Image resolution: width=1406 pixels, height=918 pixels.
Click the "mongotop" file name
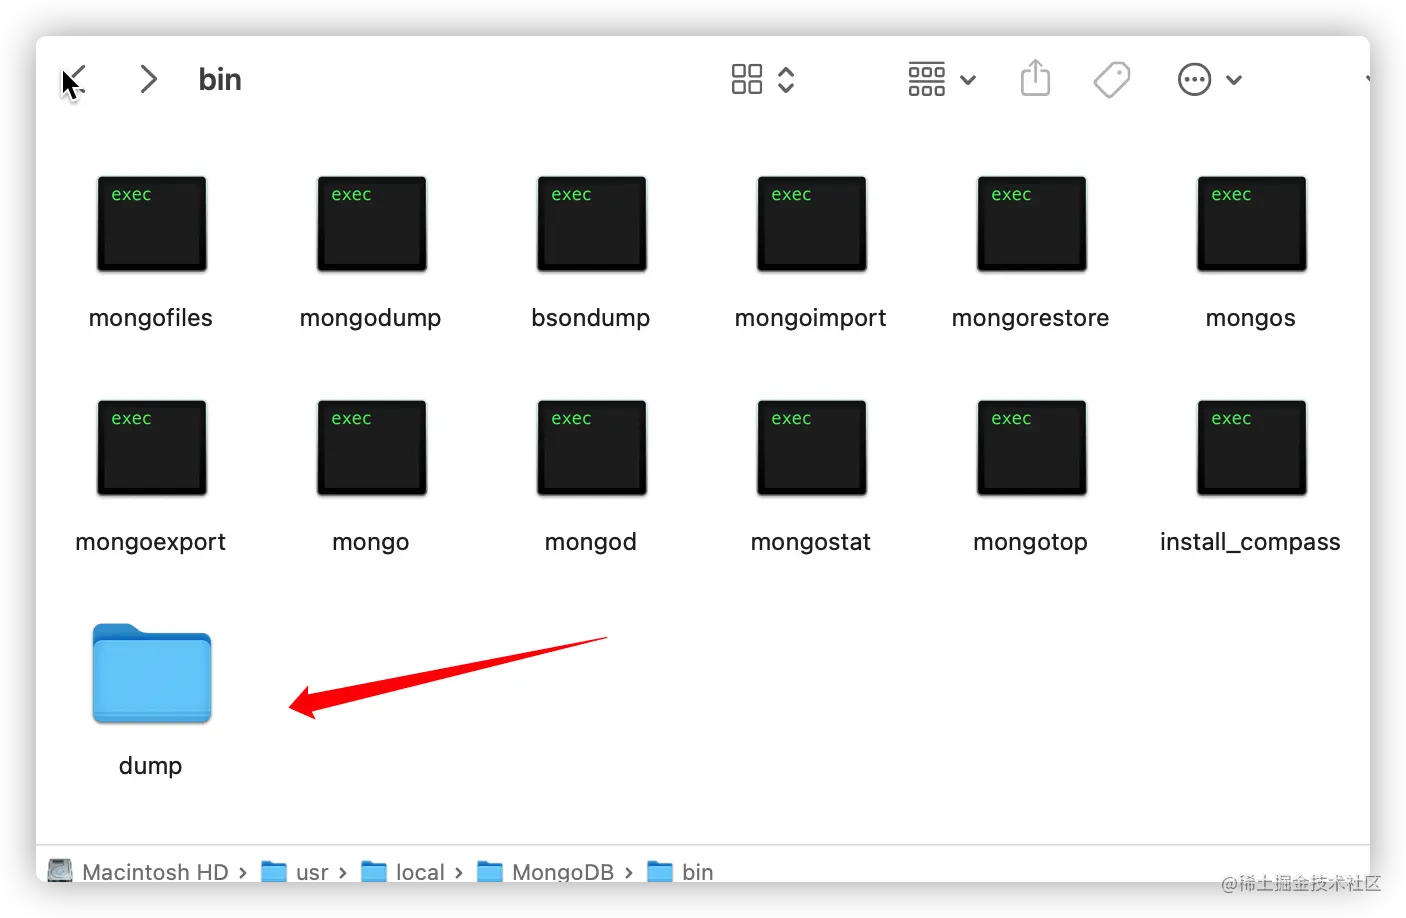click(x=1031, y=543)
